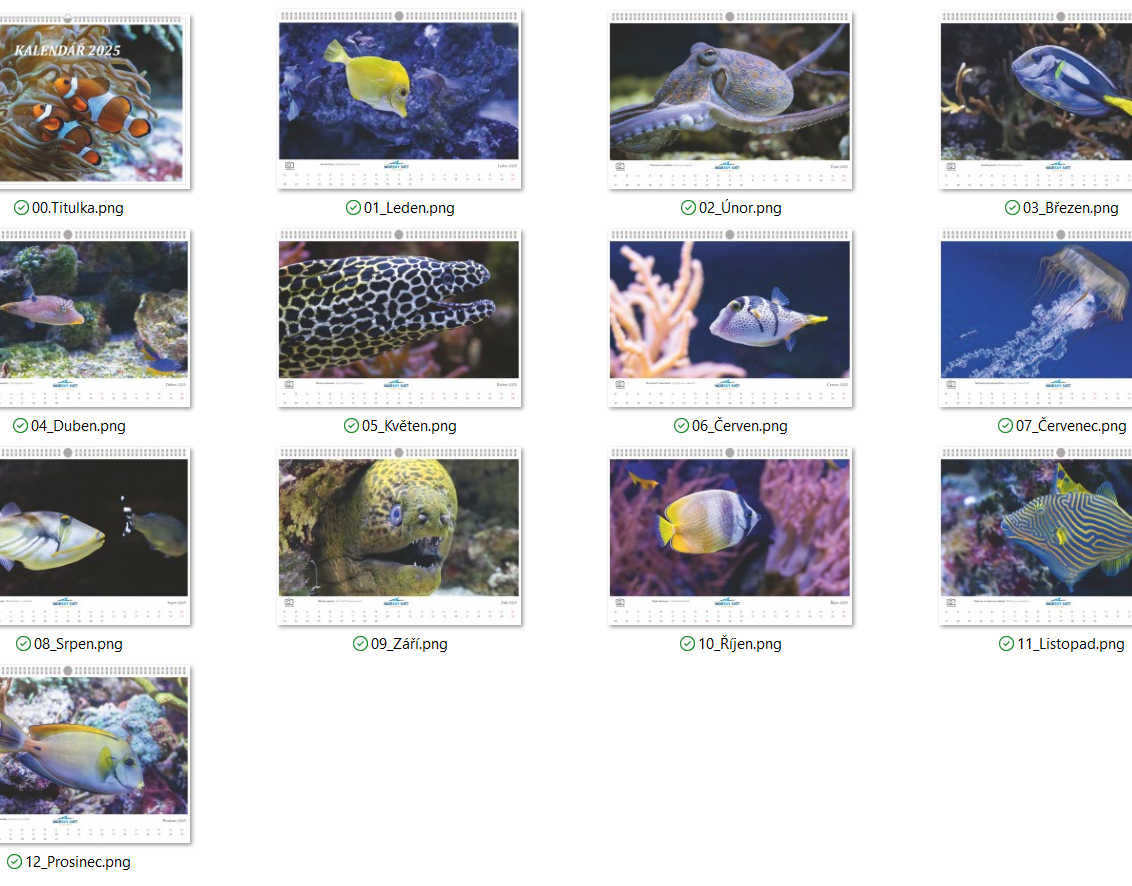Click green checkmark icon beside 04_Duben.png
This screenshot has height=886, width=1132.
tap(20, 426)
